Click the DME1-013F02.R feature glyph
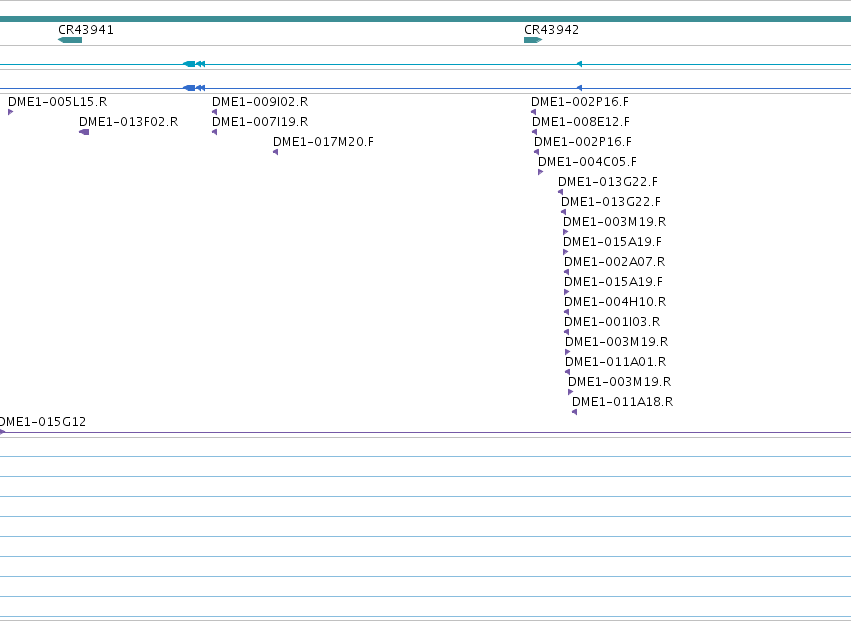Viewport: 851px width, 621px height. point(84,132)
